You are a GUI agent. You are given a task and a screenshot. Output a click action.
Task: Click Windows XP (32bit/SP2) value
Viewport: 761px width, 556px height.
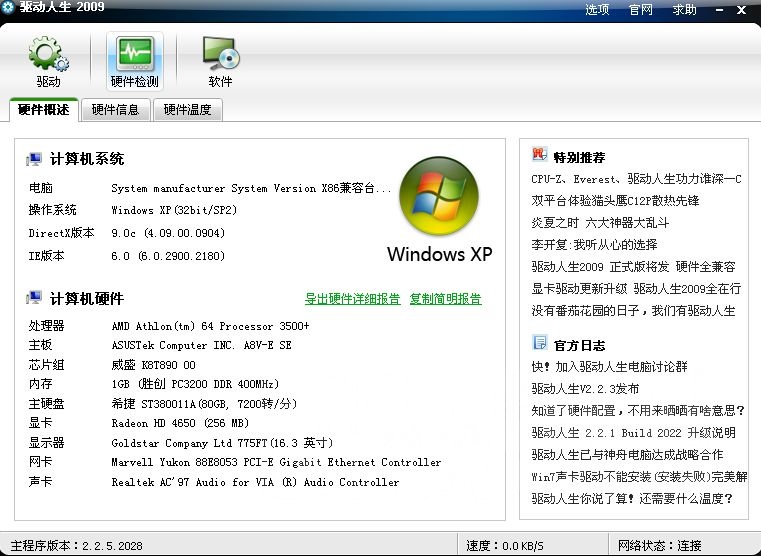point(174,210)
